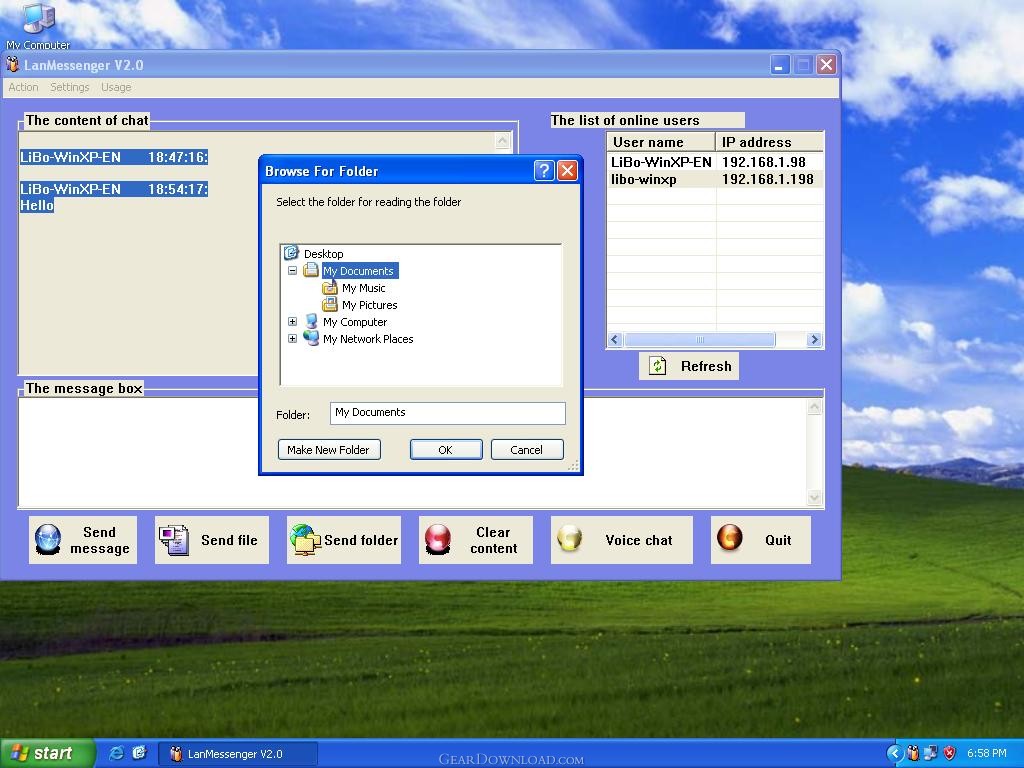The width and height of the screenshot is (1024, 768).
Task: Click the Send message globe icon
Action: [x=48, y=539]
